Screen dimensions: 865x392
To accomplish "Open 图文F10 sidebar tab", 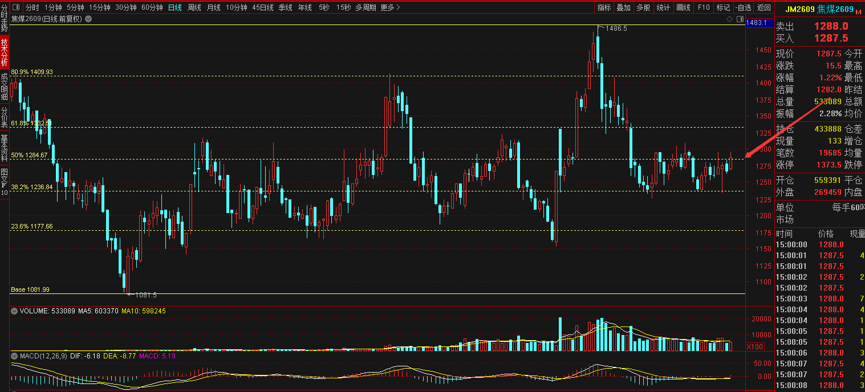I will pyautogui.click(x=4, y=181).
